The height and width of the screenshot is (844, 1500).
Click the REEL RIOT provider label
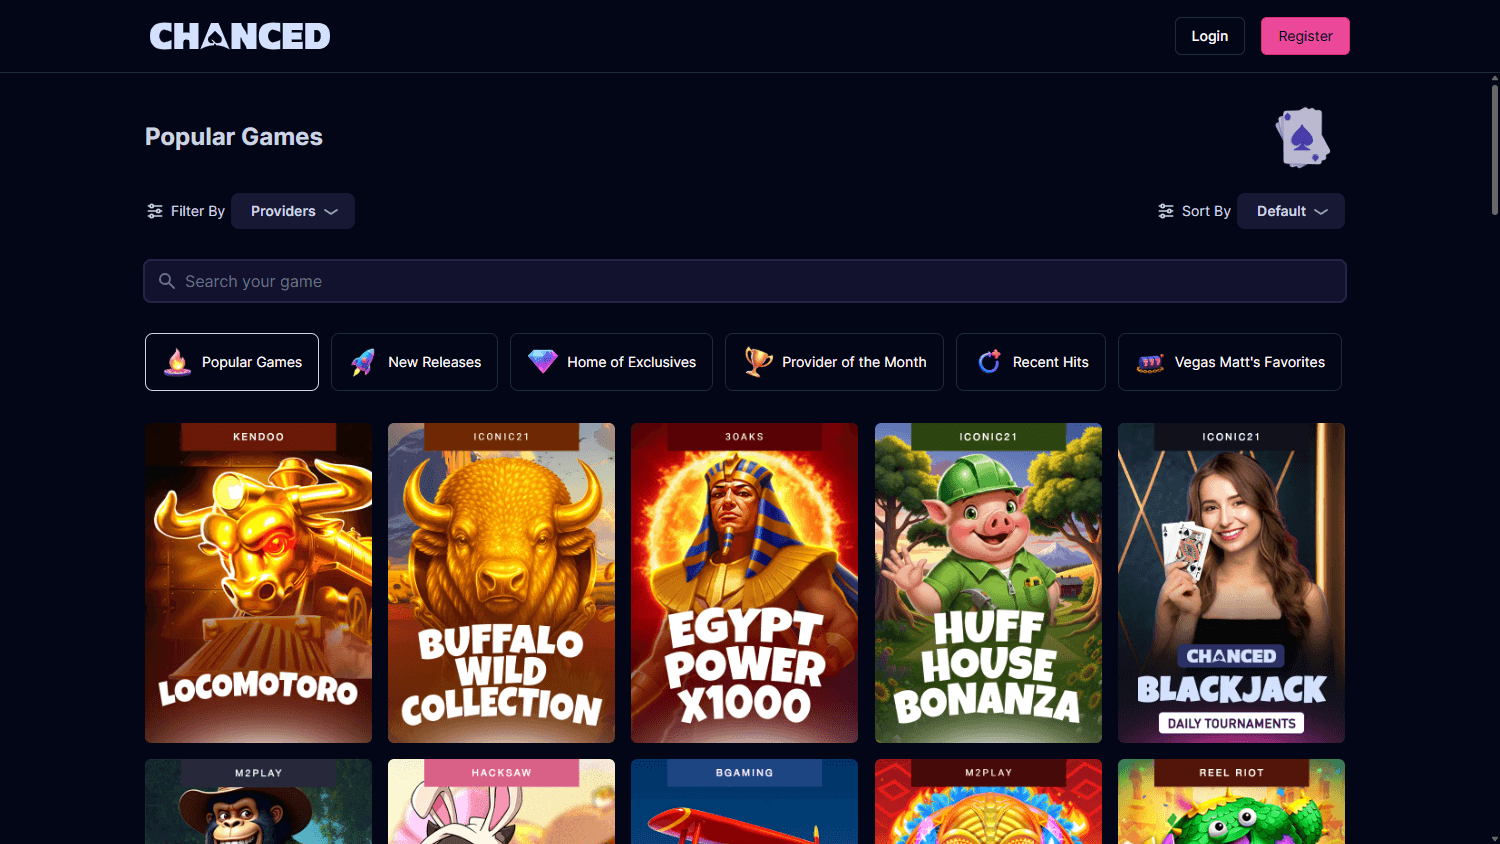pyautogui.click(x=1231, y=773)
